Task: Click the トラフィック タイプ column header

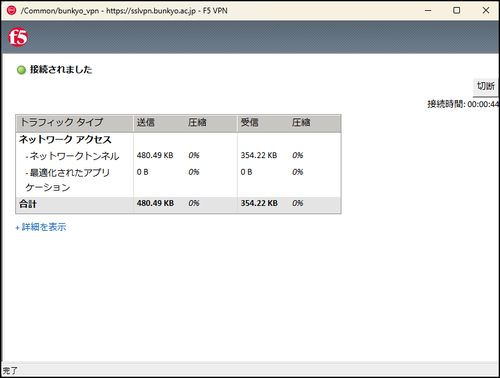Action: [x=62, y=122]
